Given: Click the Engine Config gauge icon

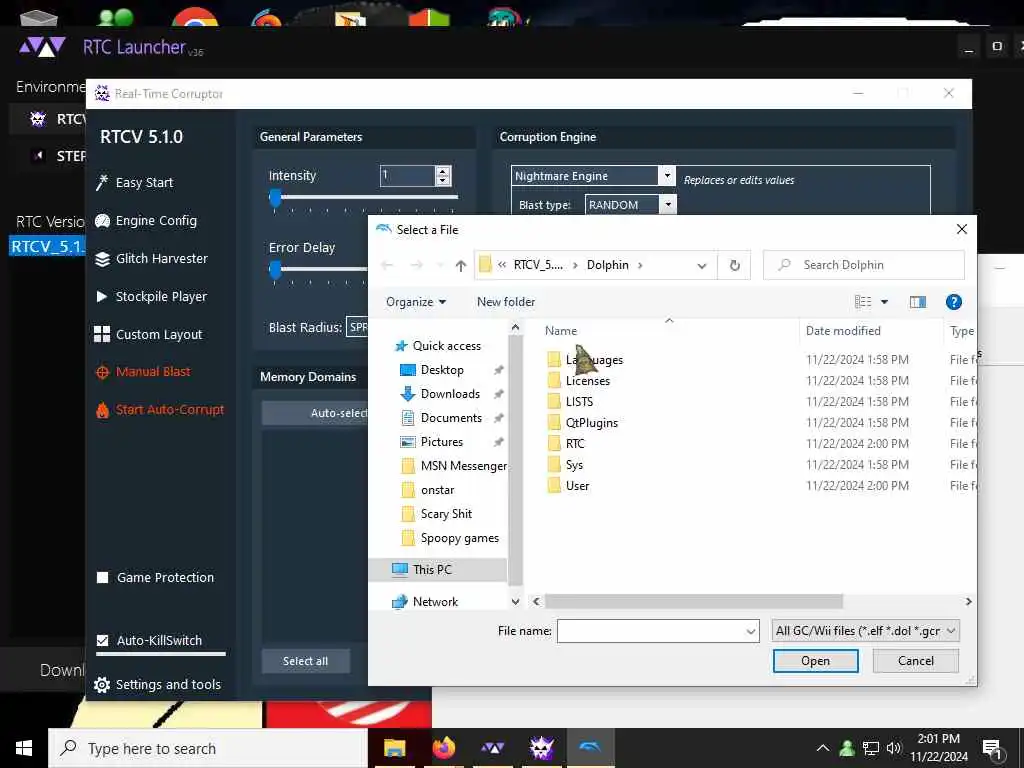Looking at the screenshot, I should point(103,221).
